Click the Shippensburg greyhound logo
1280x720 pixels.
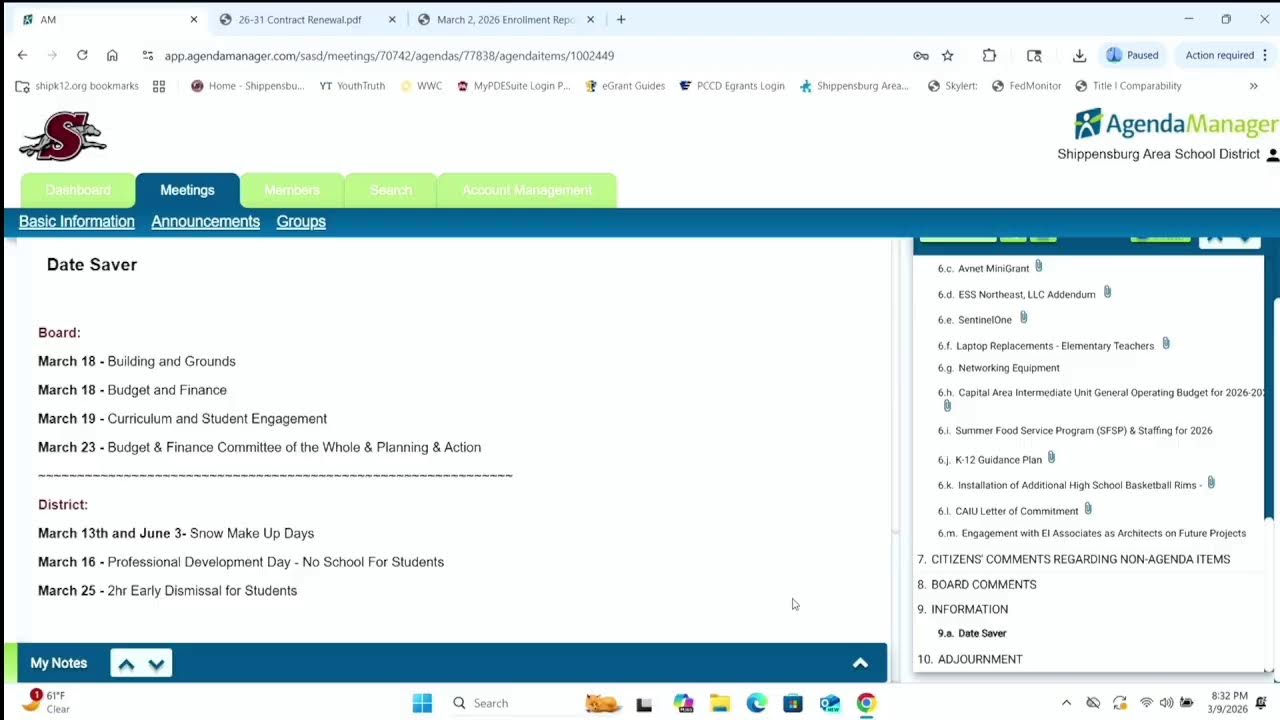click(x=62, y=136)
